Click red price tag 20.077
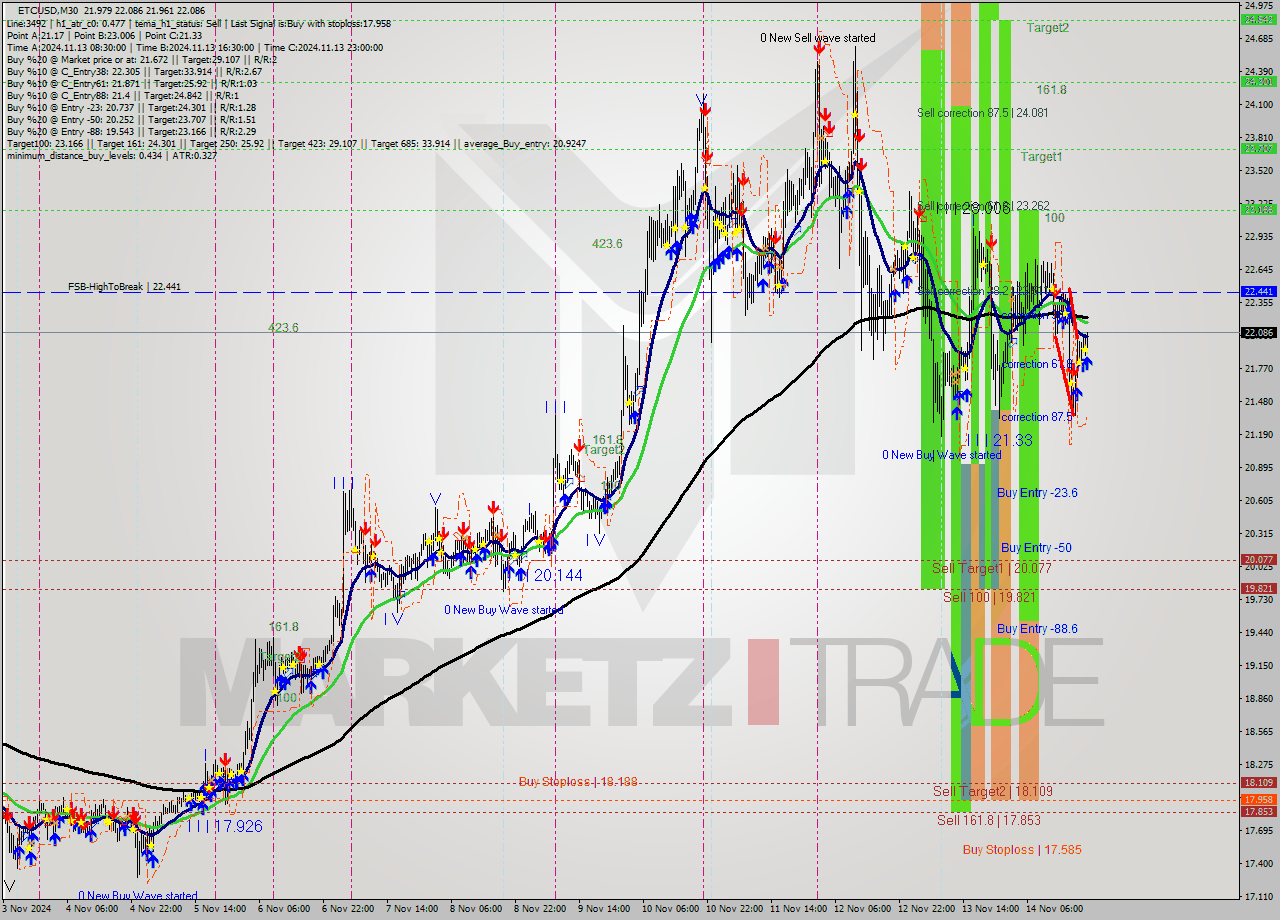This screenshot has height=920, width=1280. (x=1258, y=560)
